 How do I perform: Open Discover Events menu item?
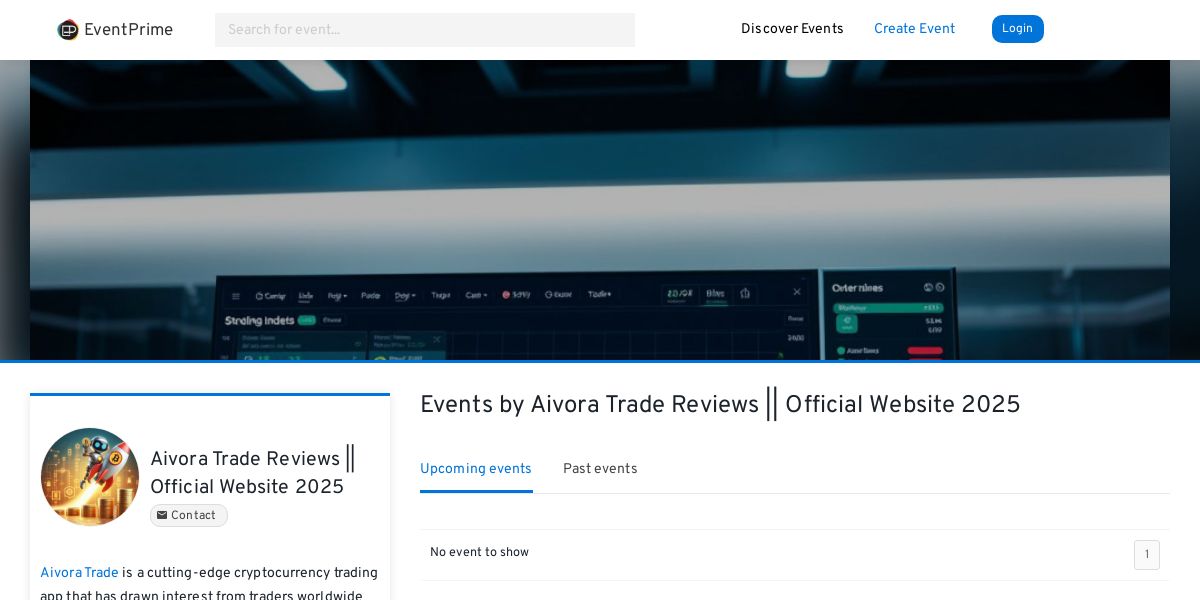coord(792,29)
